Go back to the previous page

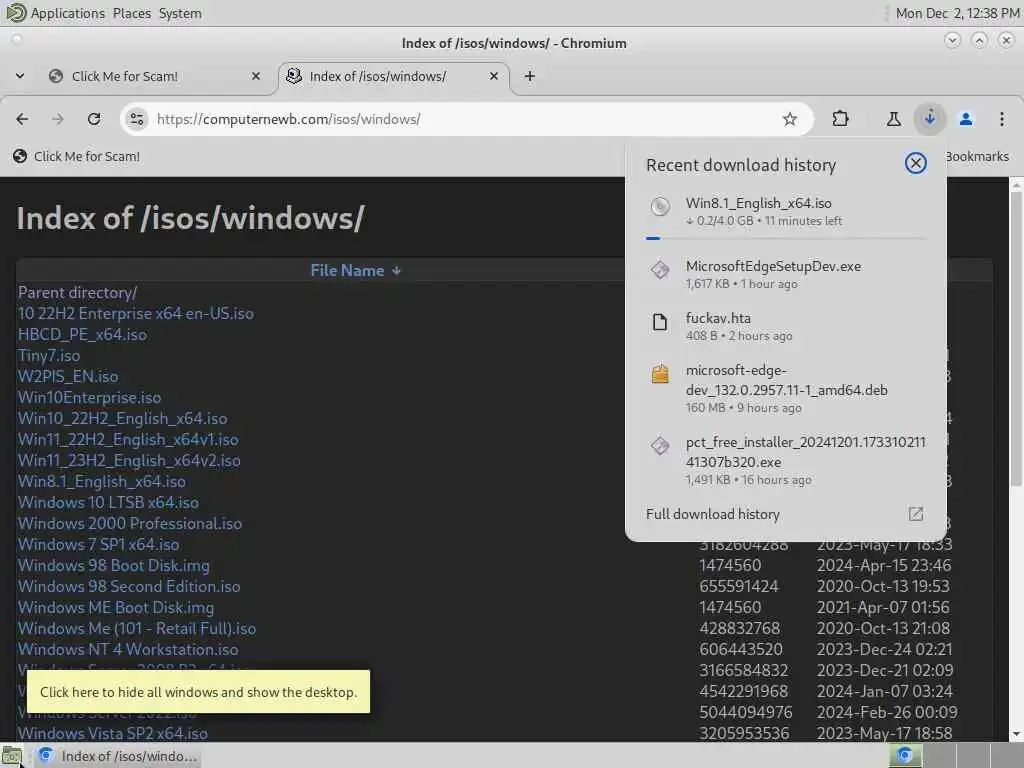point(22,119)
